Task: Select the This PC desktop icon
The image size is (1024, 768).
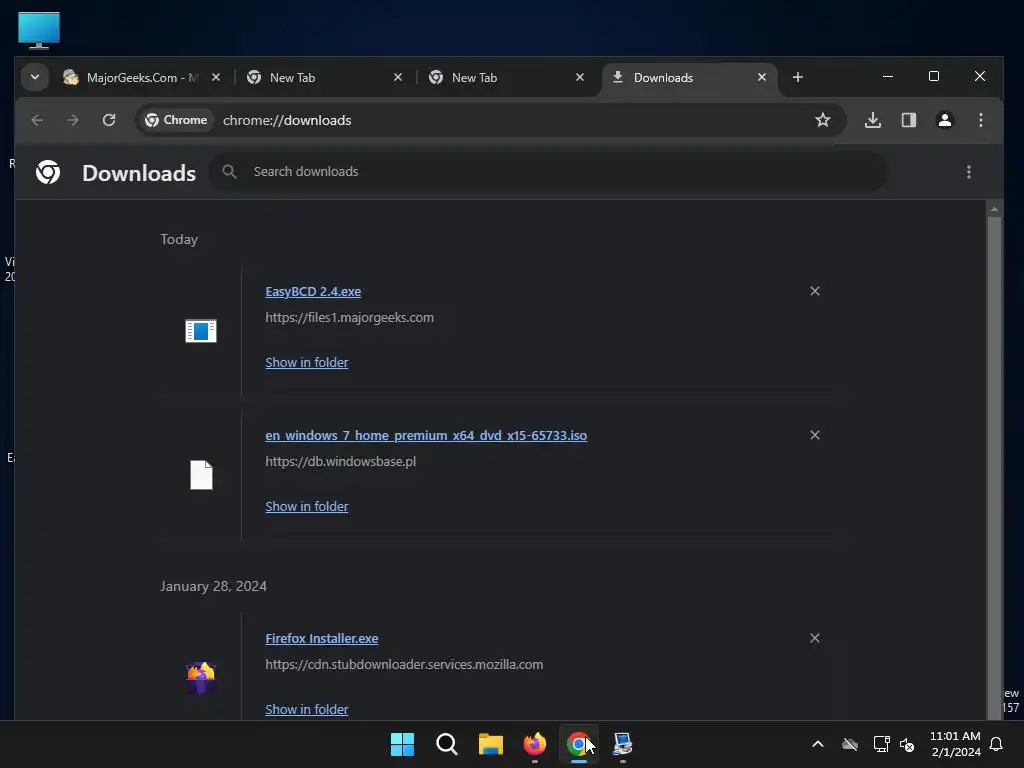Action: (39, 30)
